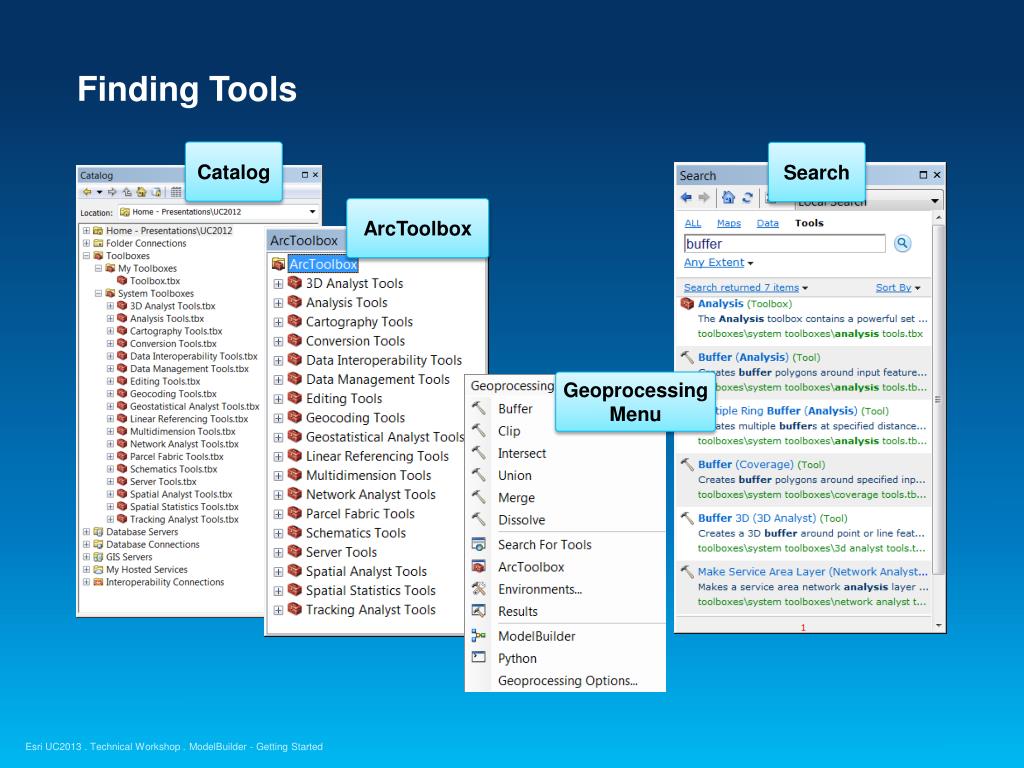Expand Folder Connections in Catalog tree

coord(86,243)
